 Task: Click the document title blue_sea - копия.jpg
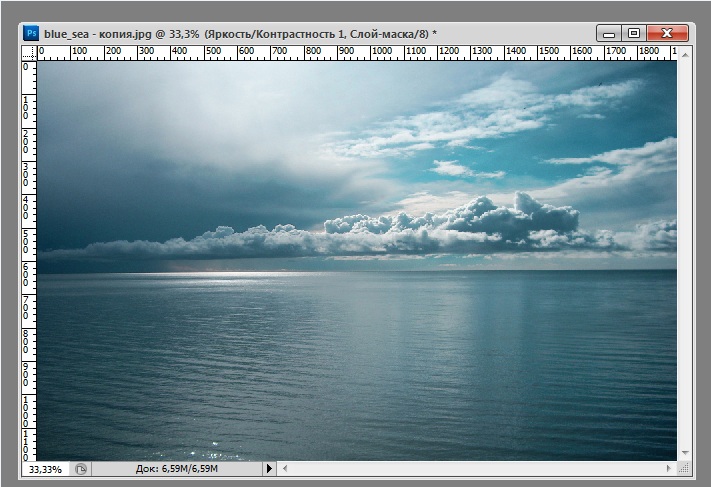(x=97, y=34)
